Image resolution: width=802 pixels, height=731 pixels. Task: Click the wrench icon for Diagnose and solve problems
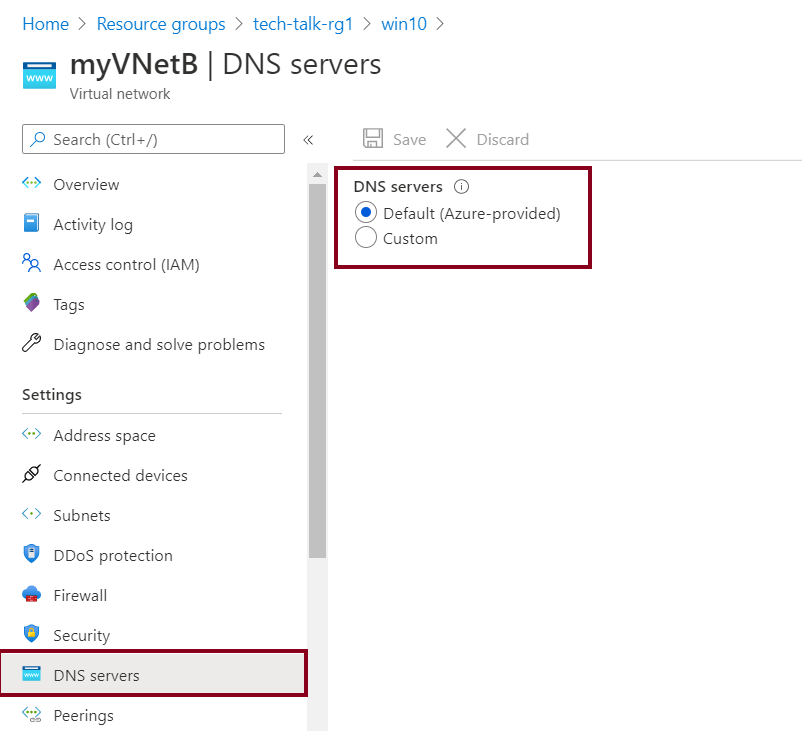(x=31, y=343)
